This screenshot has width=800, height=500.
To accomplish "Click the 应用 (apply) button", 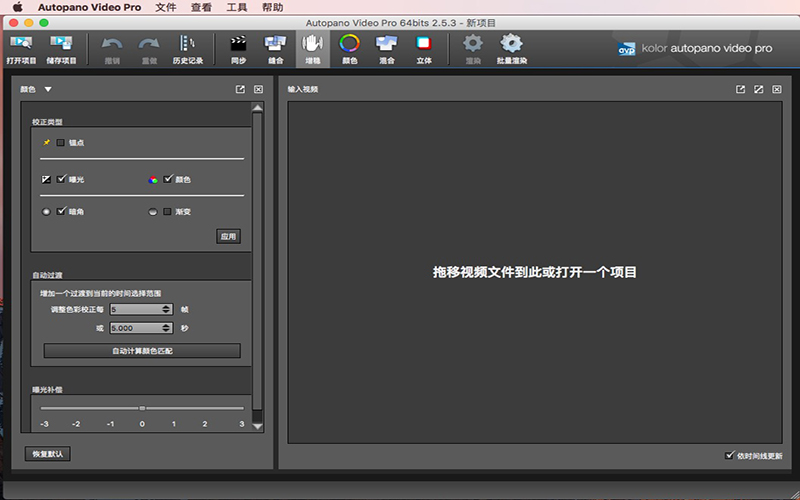I will coord(228,236).
